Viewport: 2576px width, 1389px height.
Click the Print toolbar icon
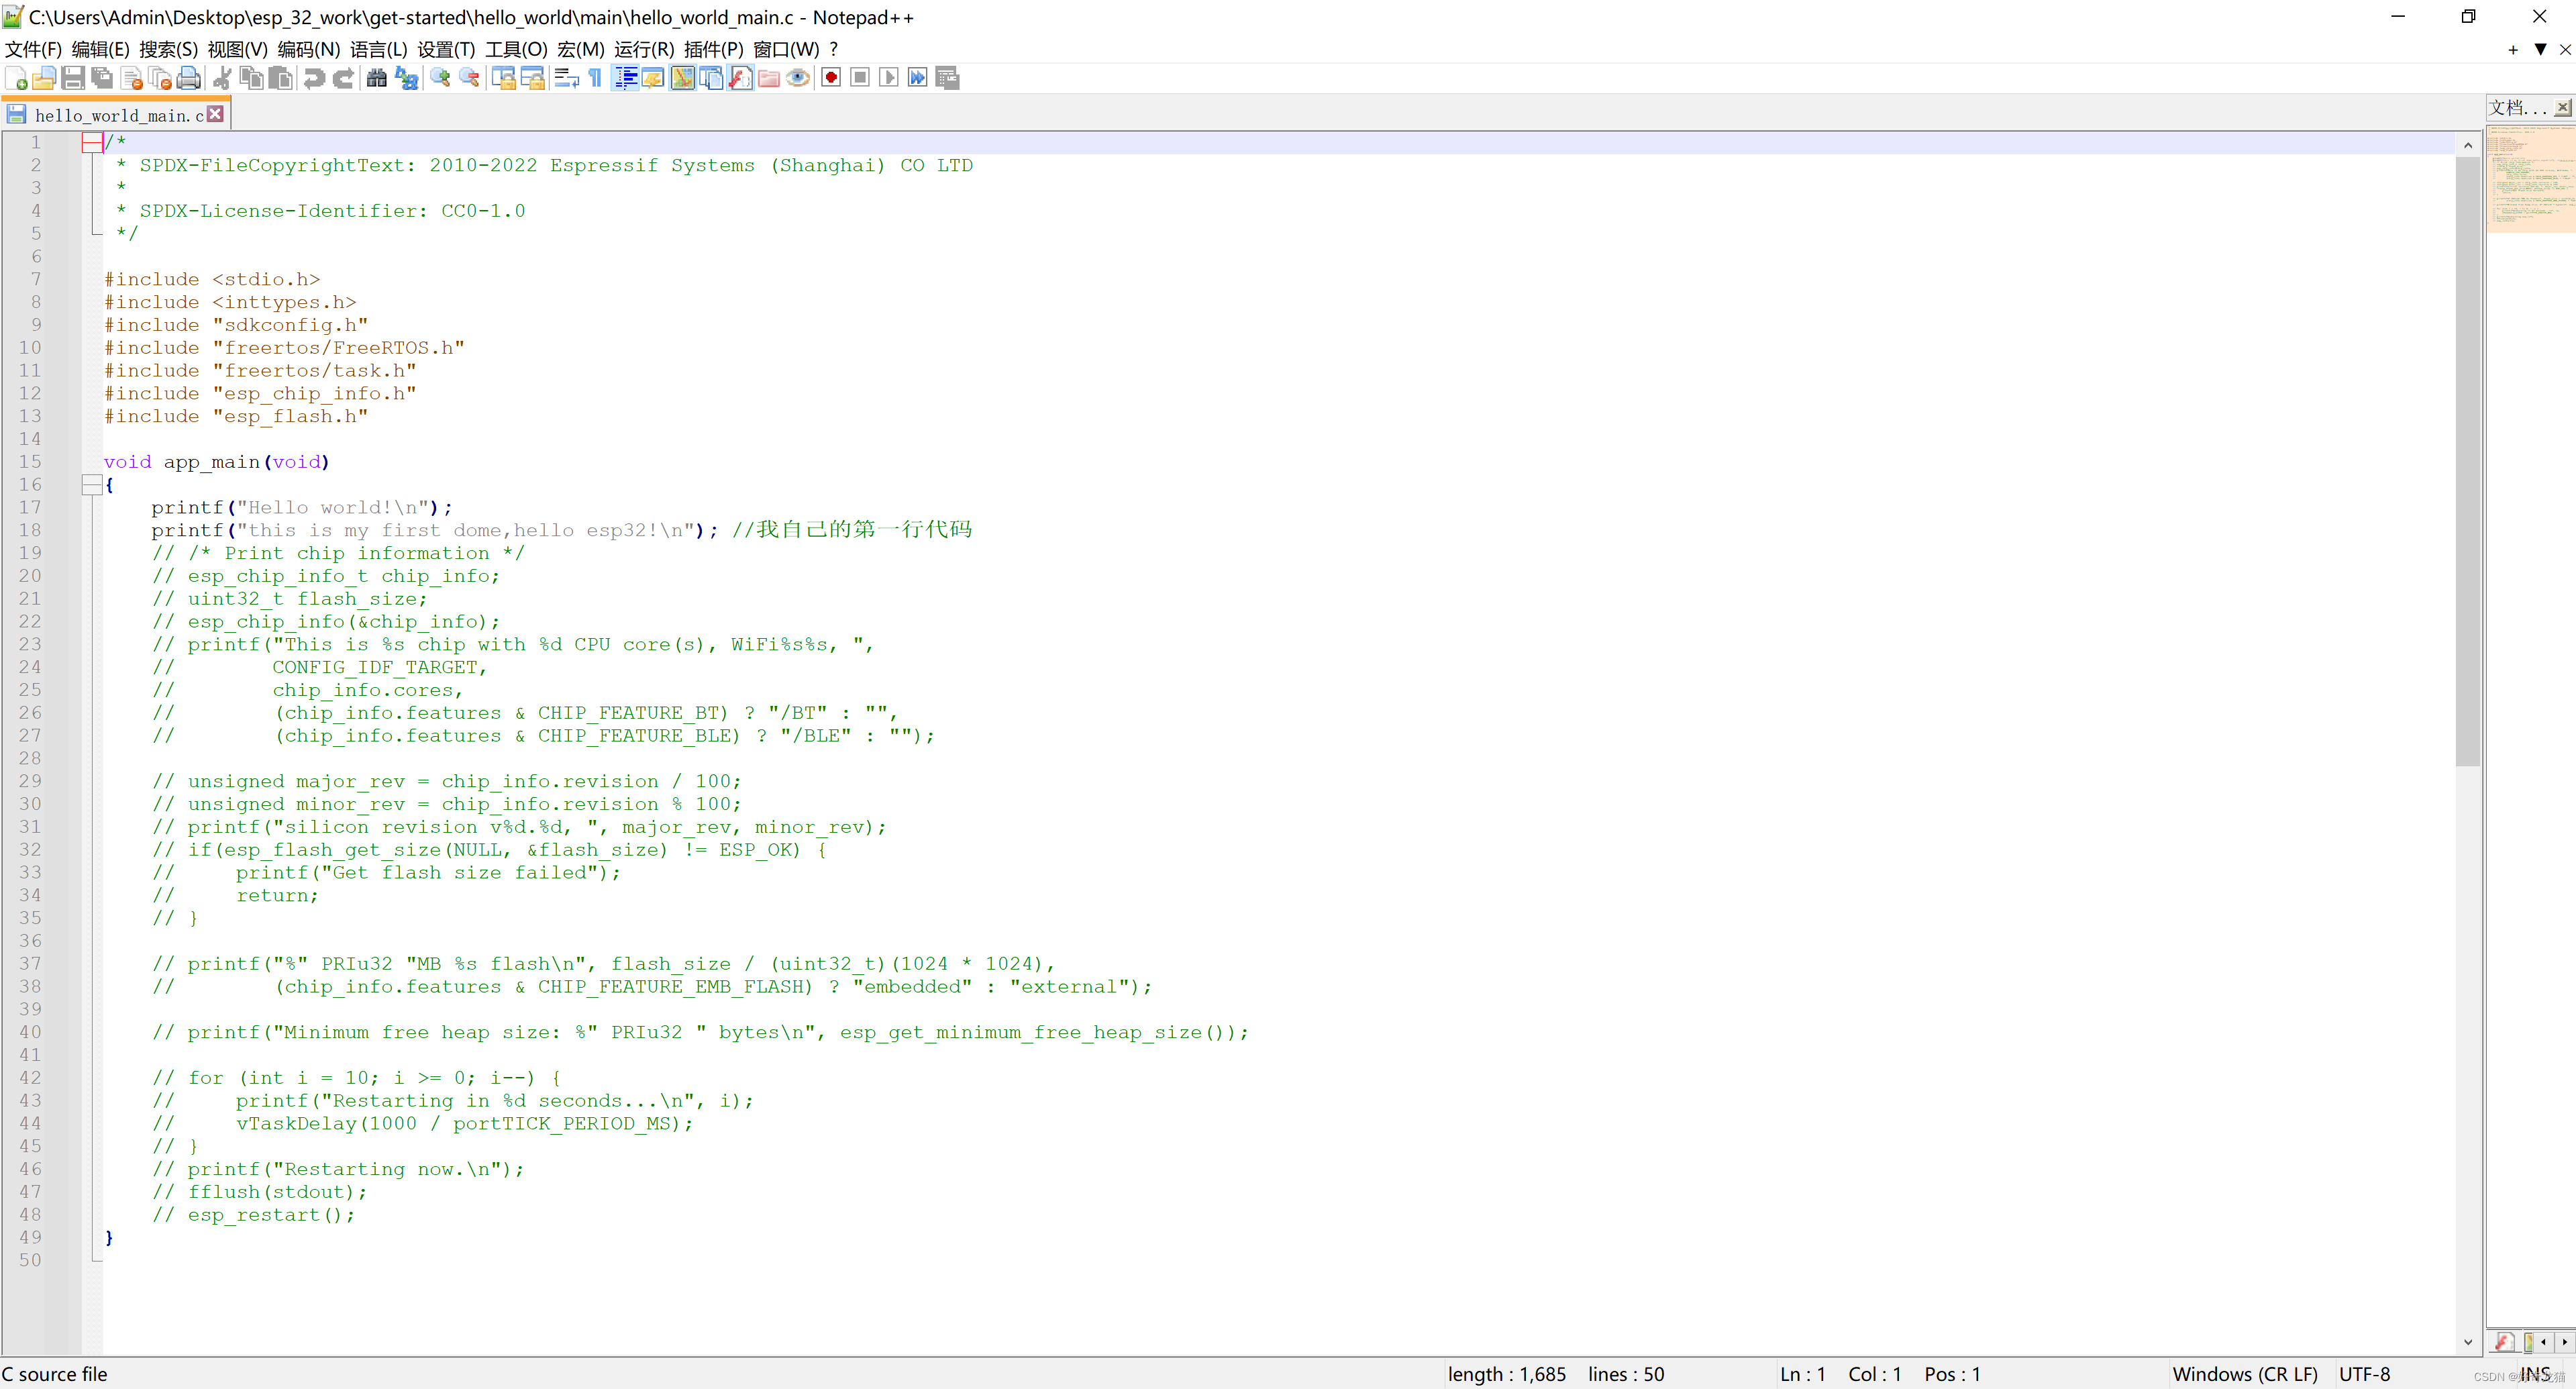click(188, 78)
